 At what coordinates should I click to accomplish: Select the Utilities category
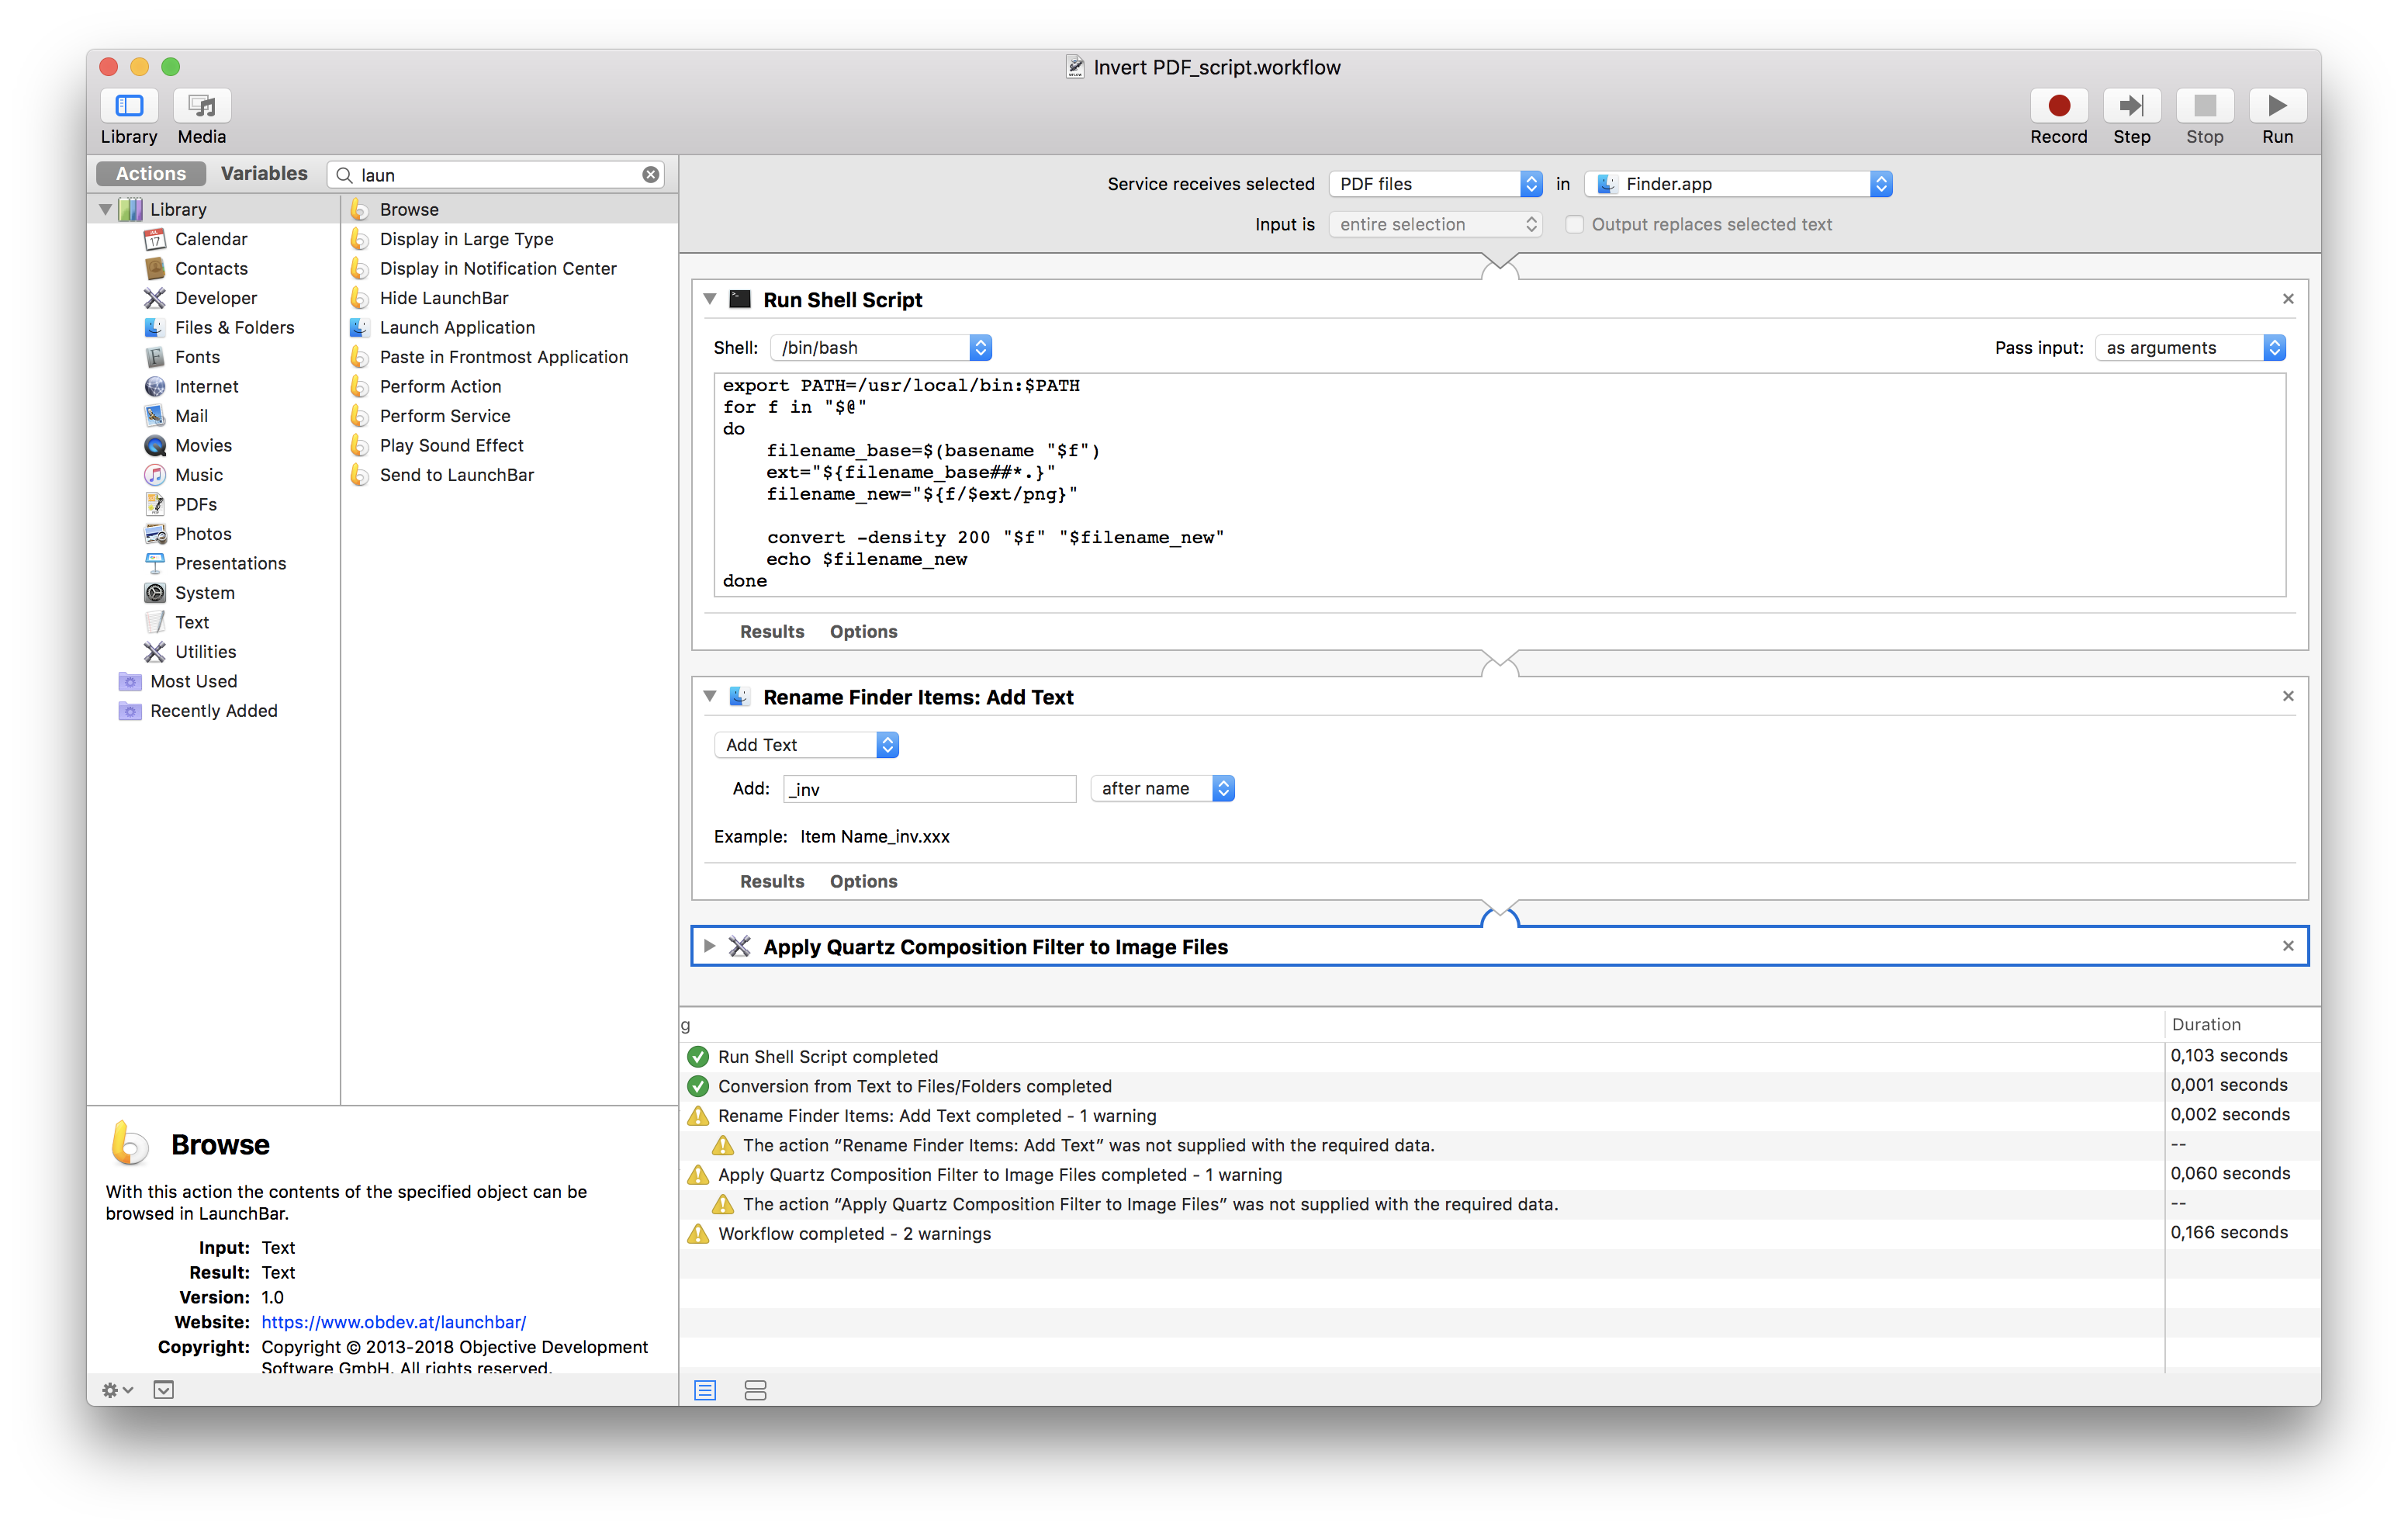[x=205, y=652]
